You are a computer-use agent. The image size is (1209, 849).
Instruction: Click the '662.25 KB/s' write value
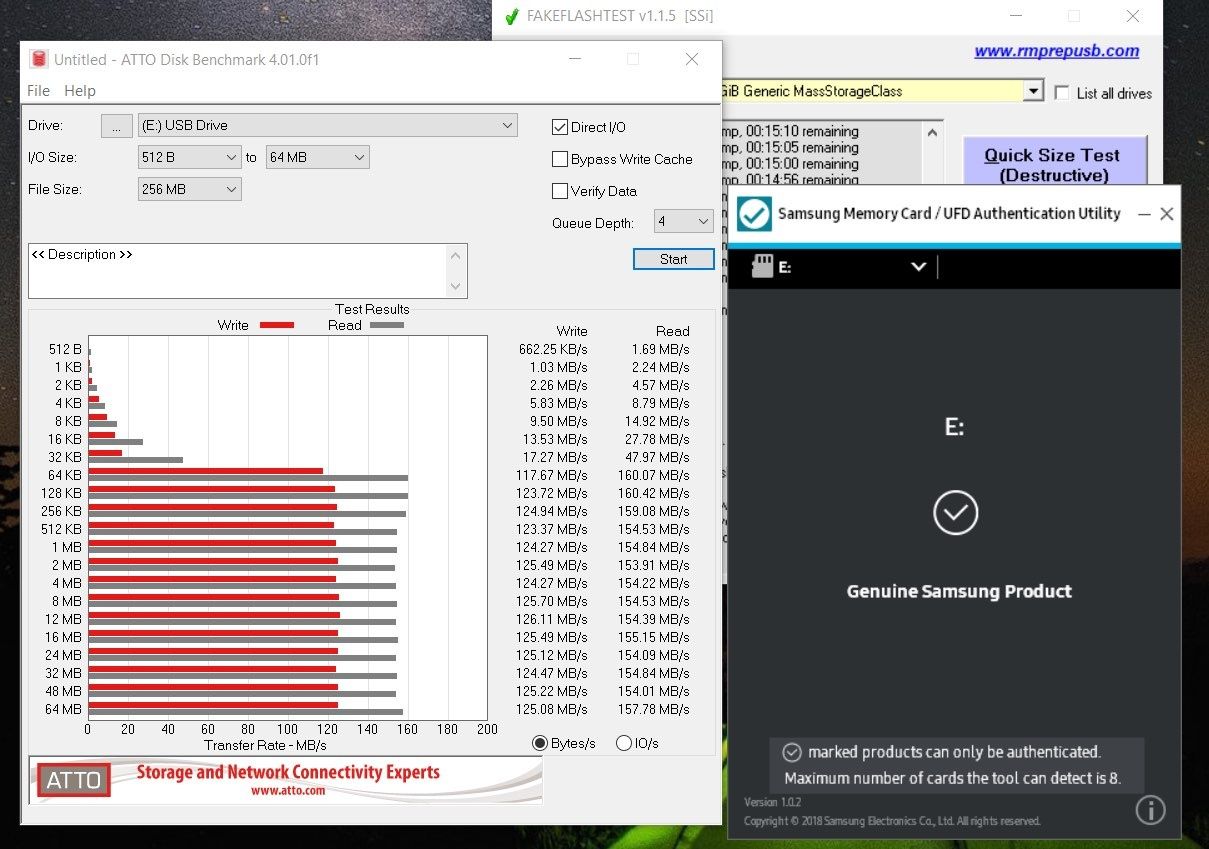[553, 349]
